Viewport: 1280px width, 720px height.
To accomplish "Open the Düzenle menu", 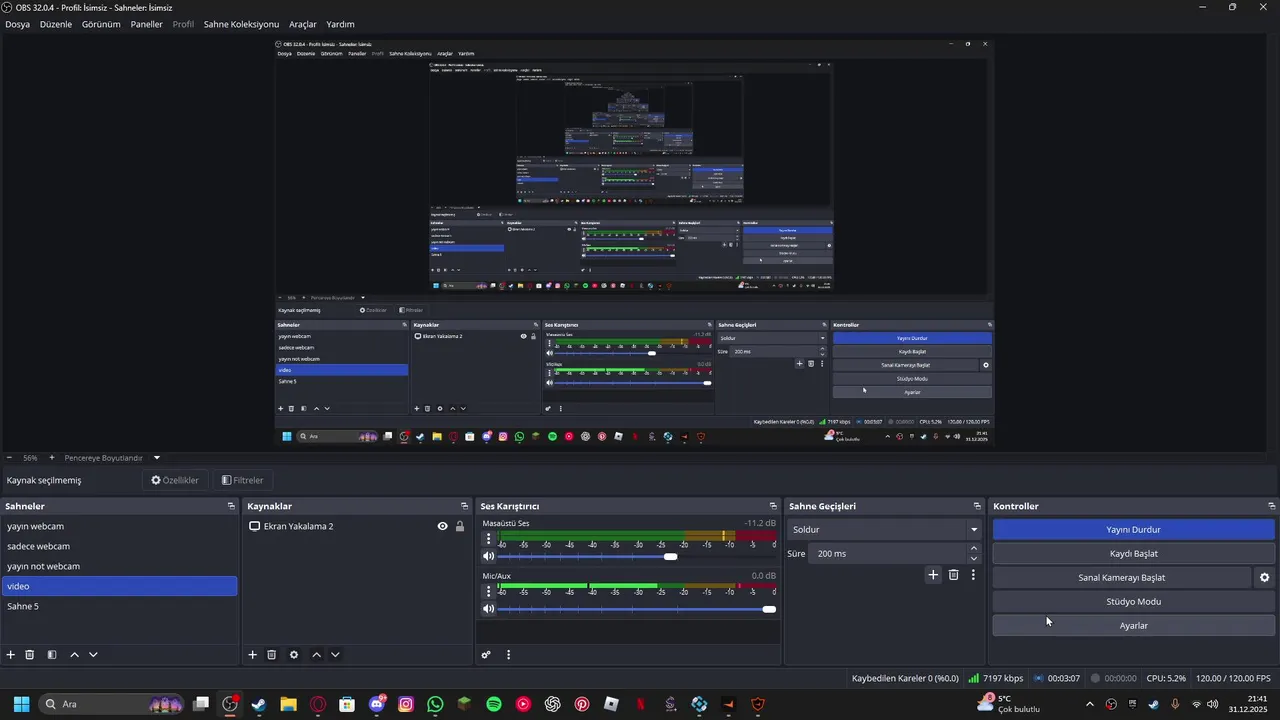I will click(56, 24).
